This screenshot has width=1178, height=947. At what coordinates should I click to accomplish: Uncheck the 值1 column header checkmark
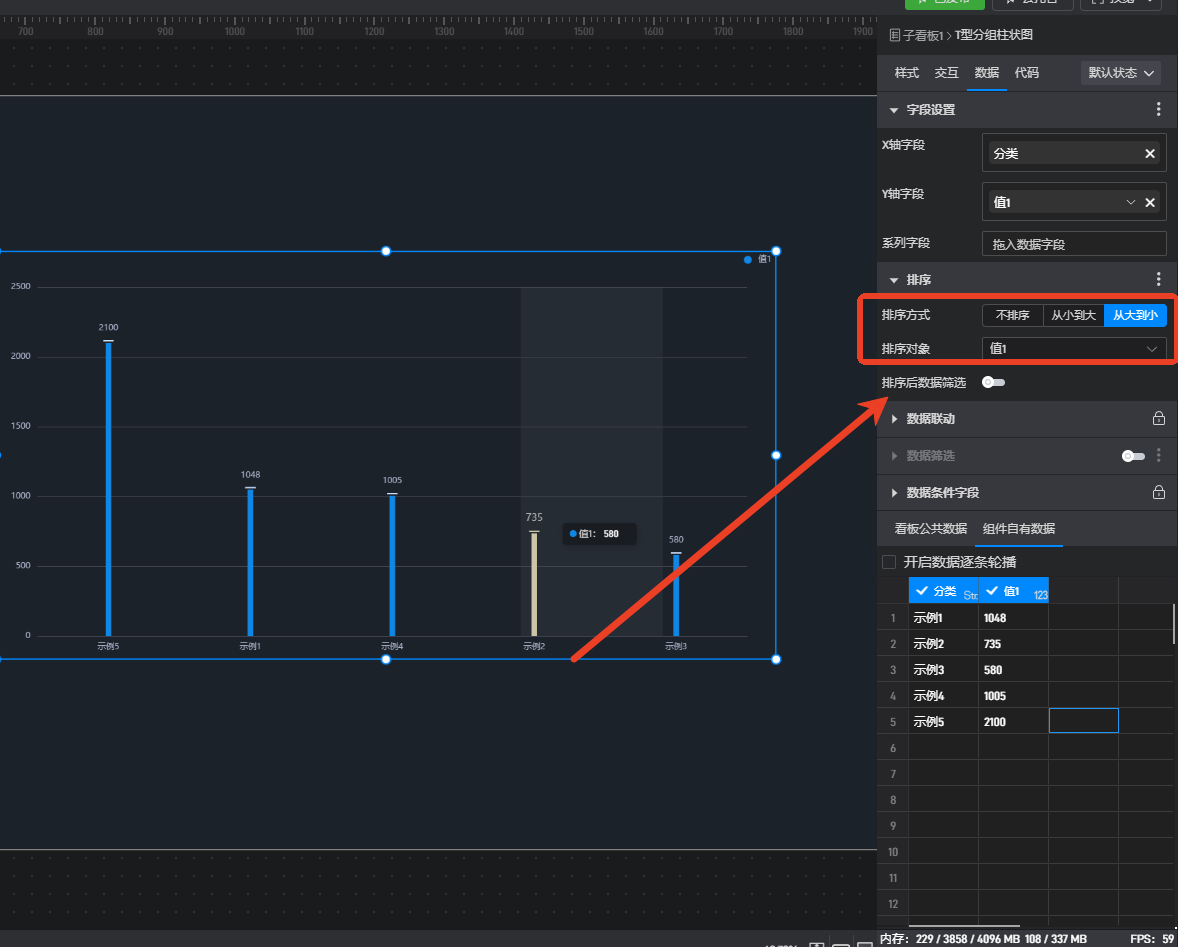[992, 591]
